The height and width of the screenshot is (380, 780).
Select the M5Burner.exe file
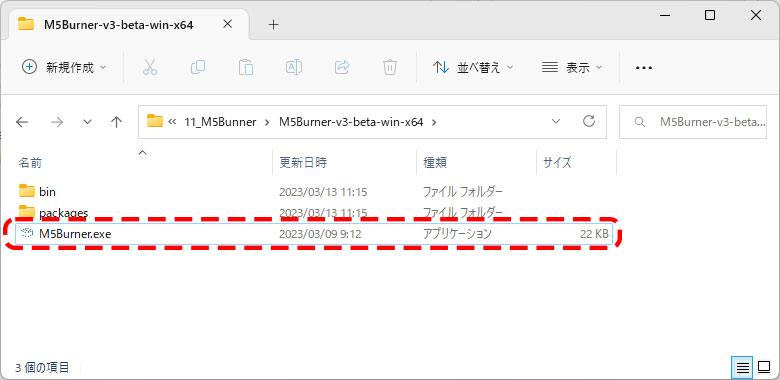(x=313, y=233)
